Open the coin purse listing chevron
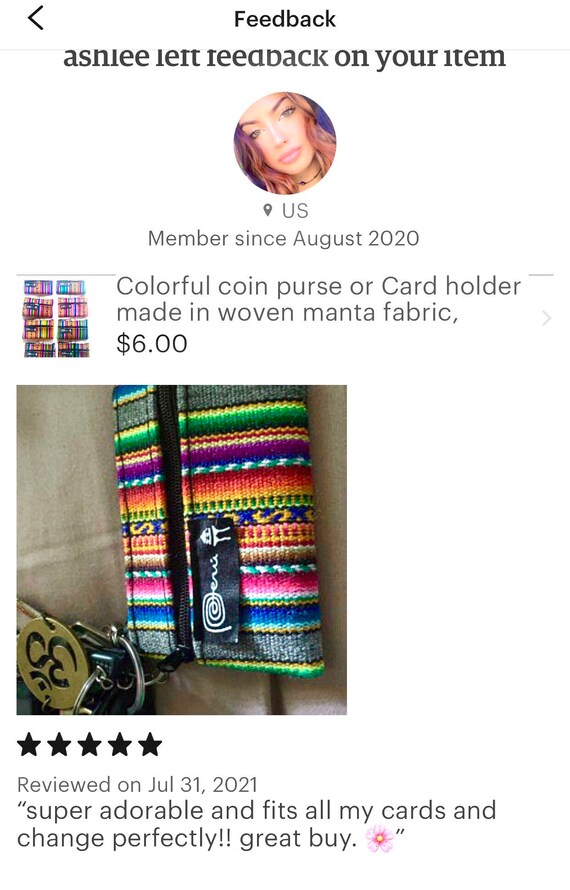Viewport: 570px width, 890px height. pyautogui.click(x=546, y=318)
